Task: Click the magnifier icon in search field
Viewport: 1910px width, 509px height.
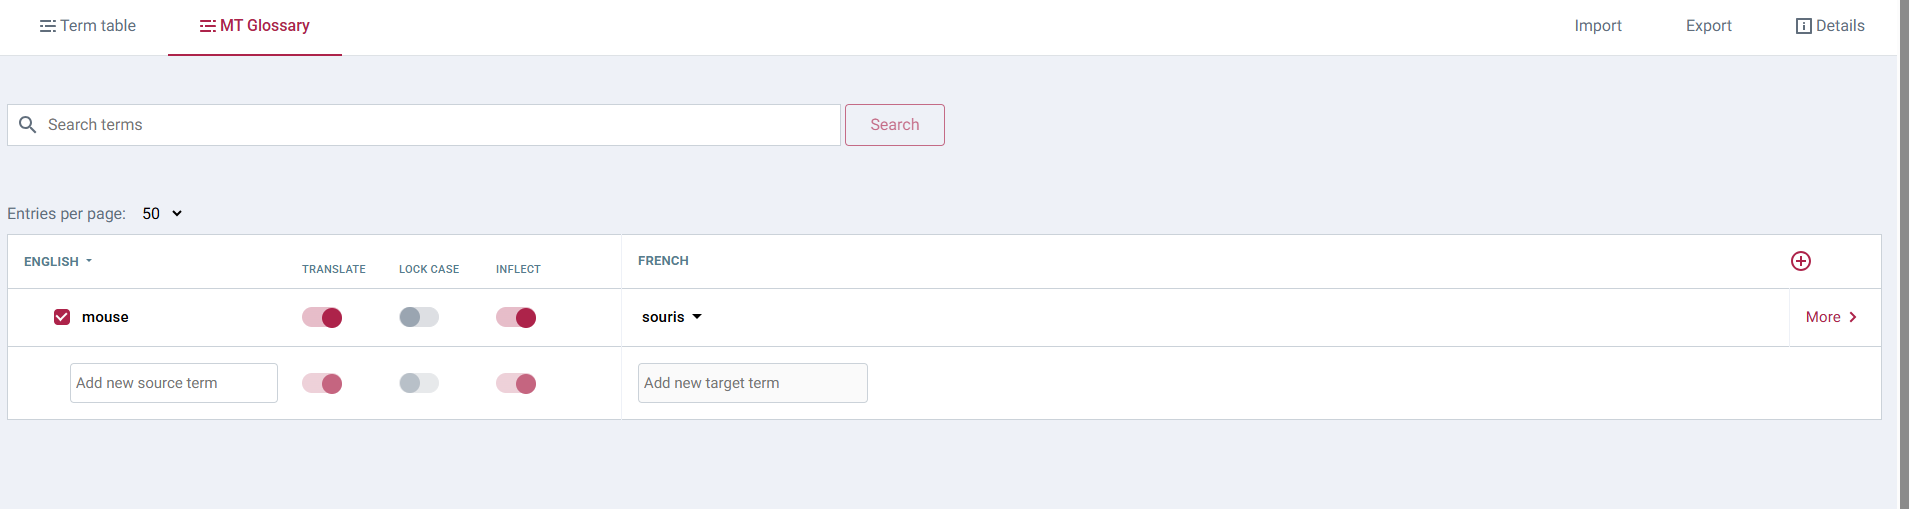Action: pos(28,125)
